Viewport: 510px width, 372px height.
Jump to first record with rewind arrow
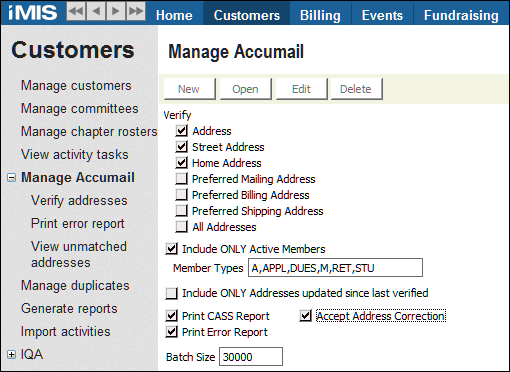point(76,11)
